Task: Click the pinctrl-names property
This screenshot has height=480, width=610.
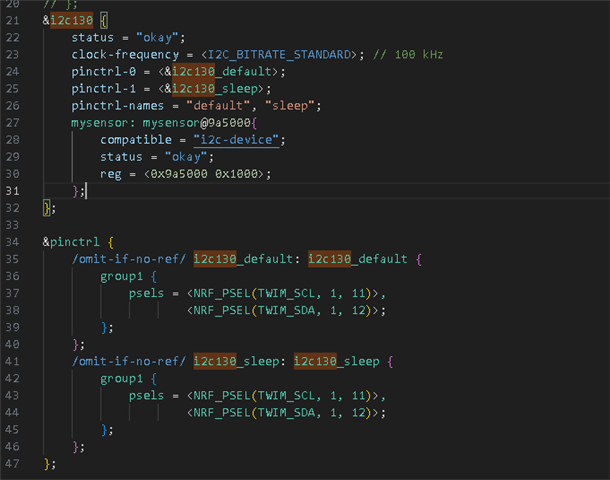Action: (x=117, y=106)
